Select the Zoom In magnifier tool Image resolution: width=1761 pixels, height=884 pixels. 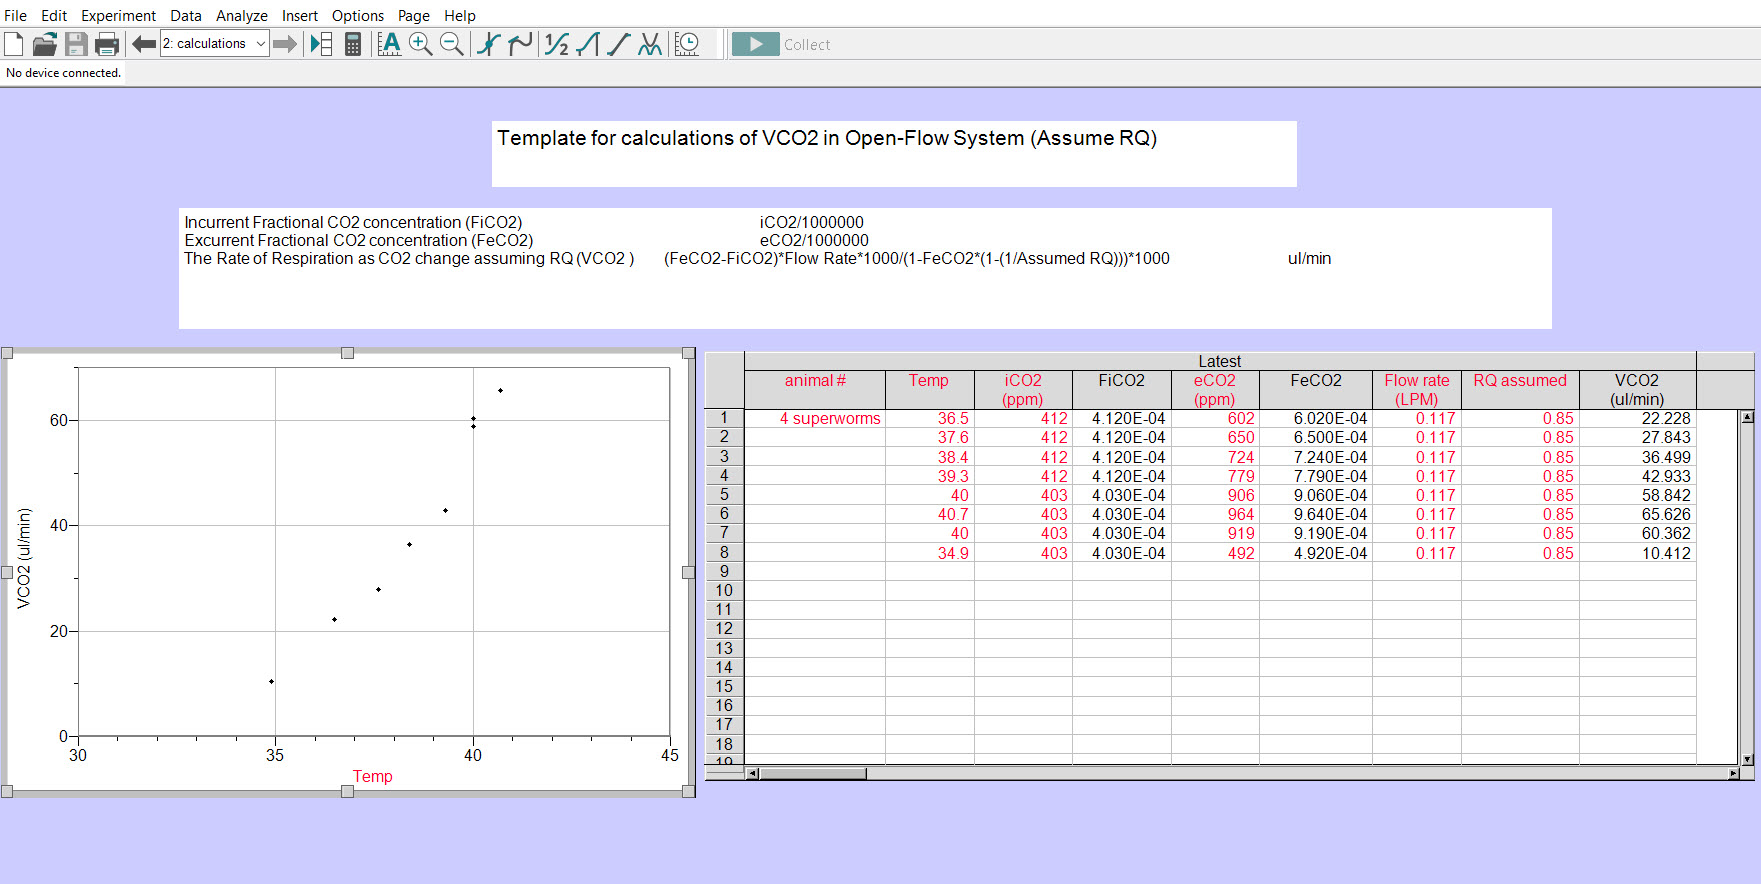pos(421,44)
